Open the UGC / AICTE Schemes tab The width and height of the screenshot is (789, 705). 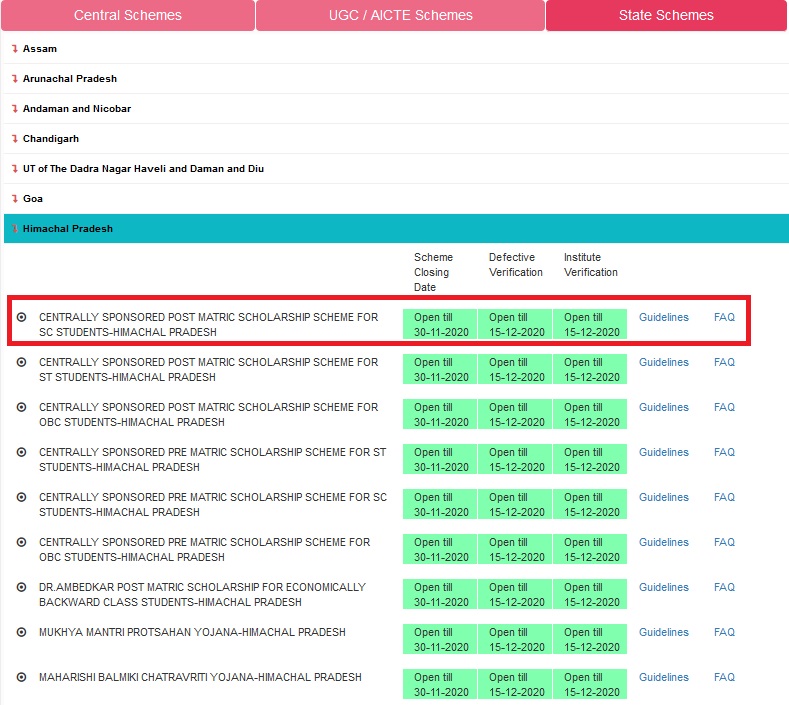coord(401,15)
